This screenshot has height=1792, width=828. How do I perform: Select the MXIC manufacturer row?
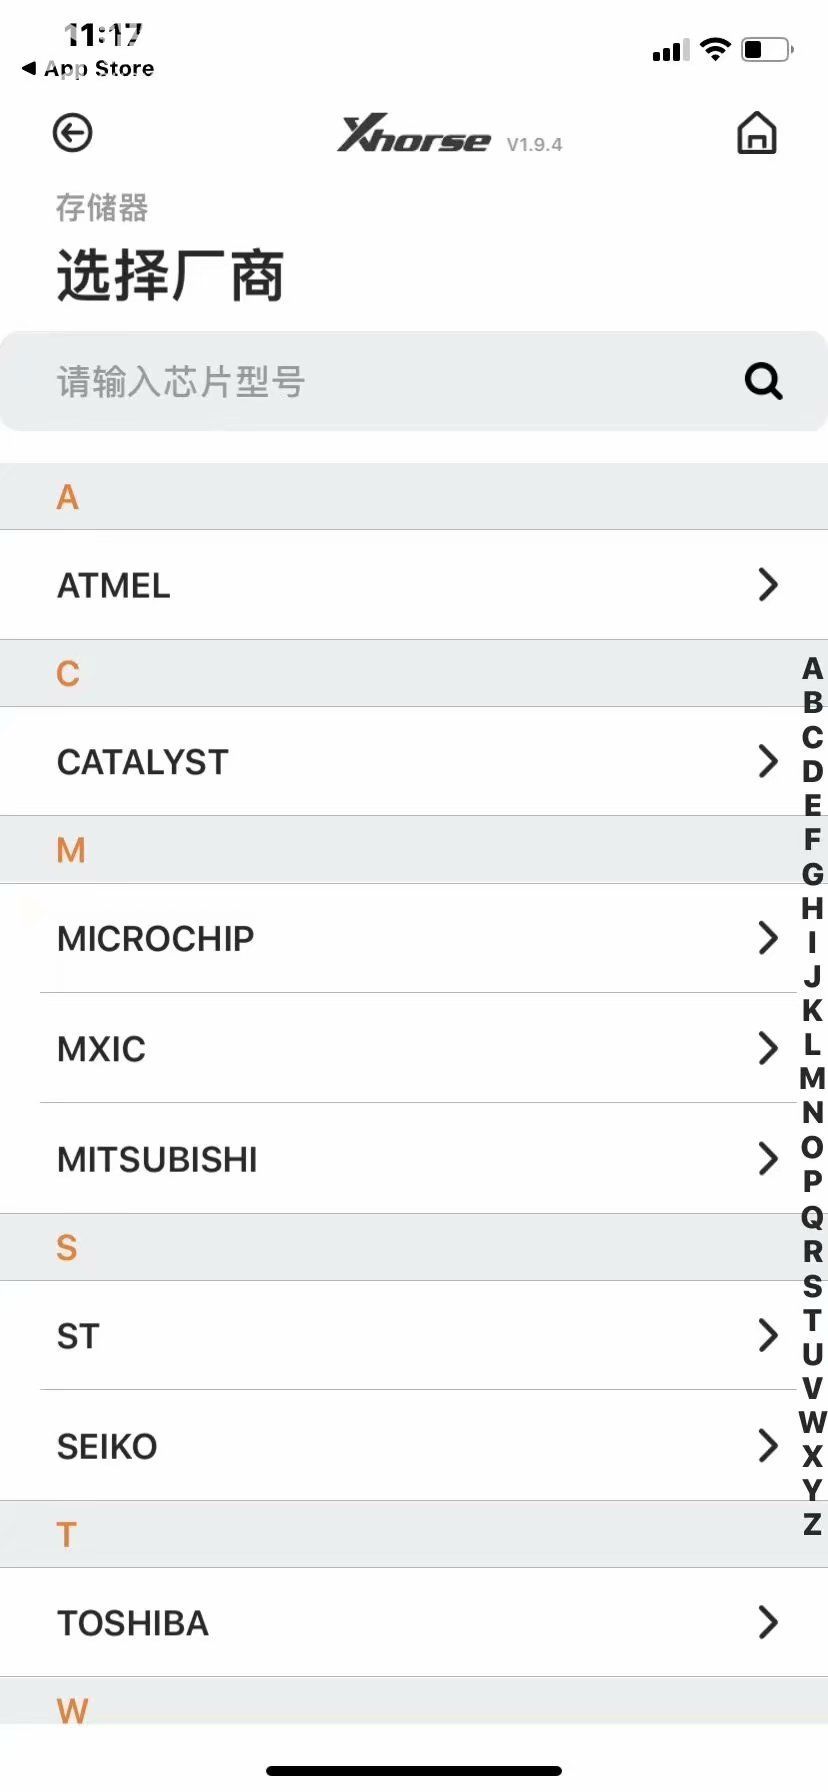pos(414,1048)
